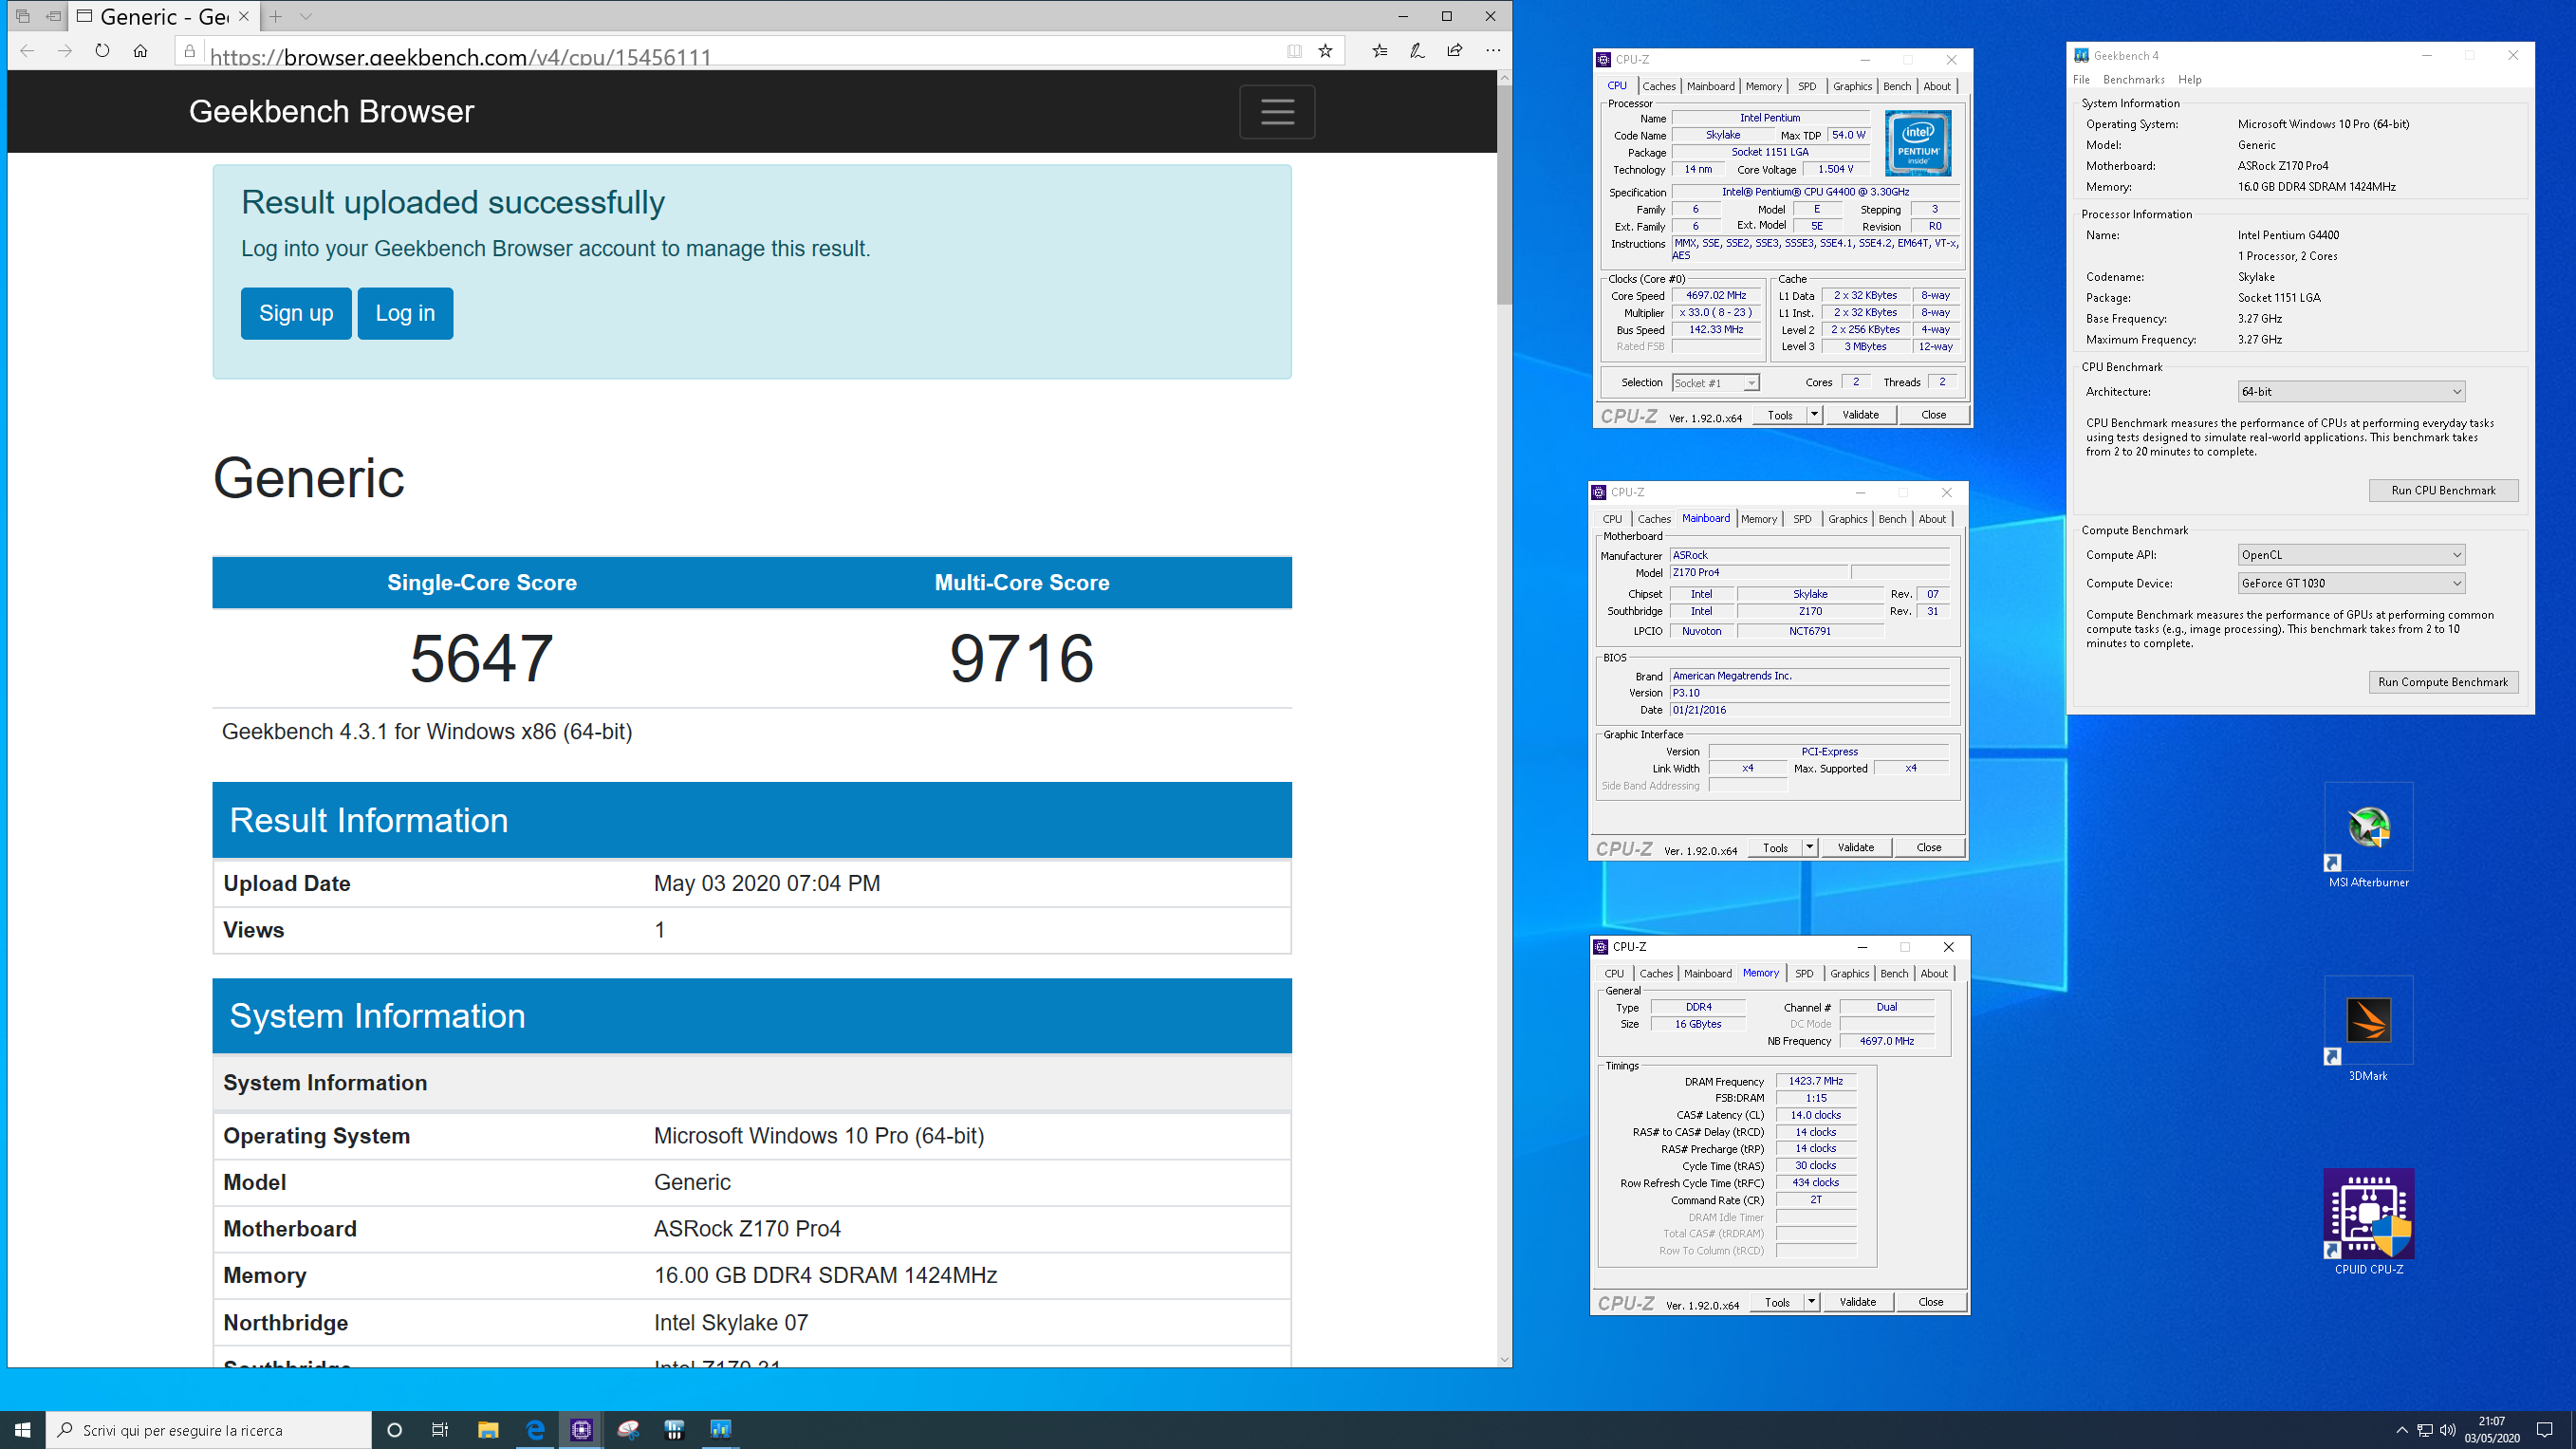Click the DRAM Frequency 1423.7 MHz value
The image size is (2576, 1449).
tap(1815, 1080)
